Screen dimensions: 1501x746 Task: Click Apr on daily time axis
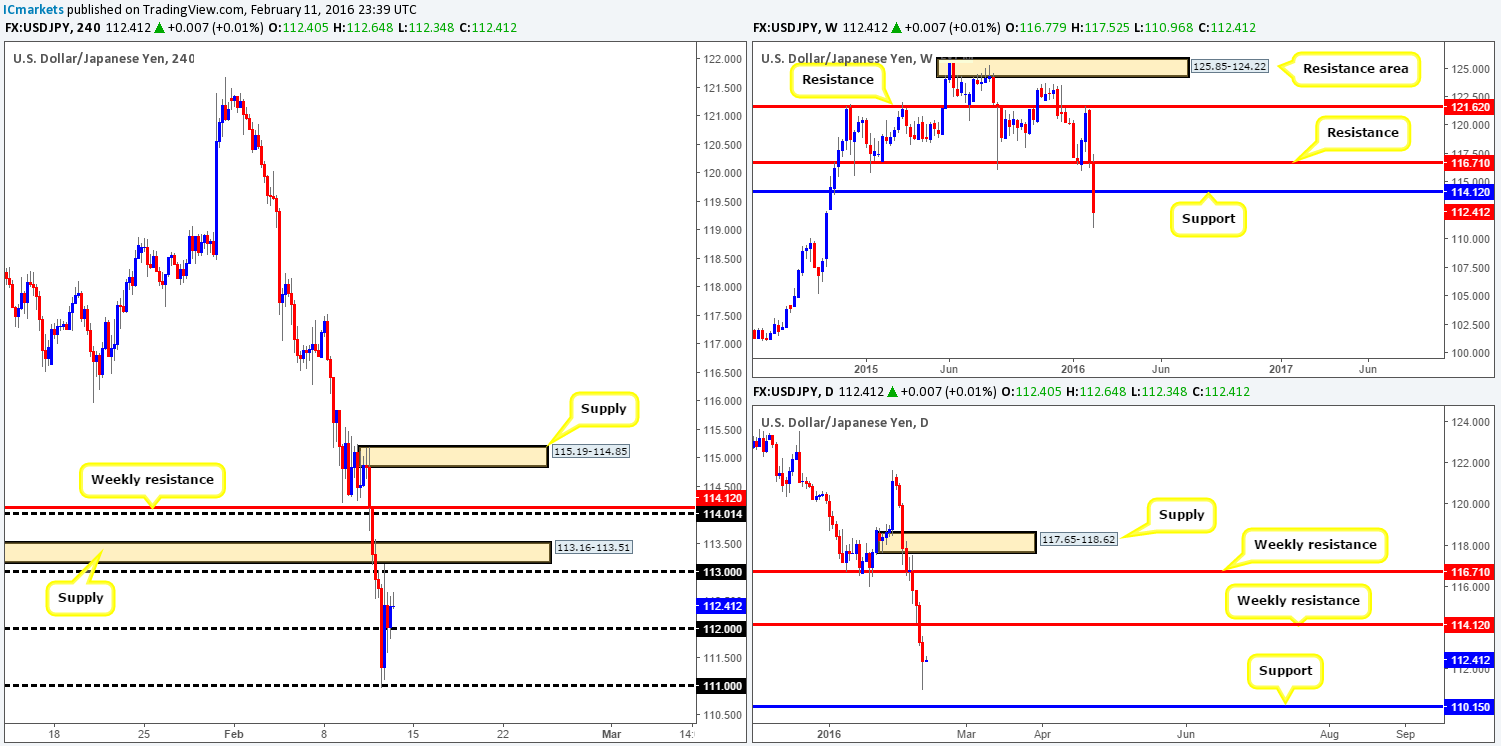(1041, 732)
